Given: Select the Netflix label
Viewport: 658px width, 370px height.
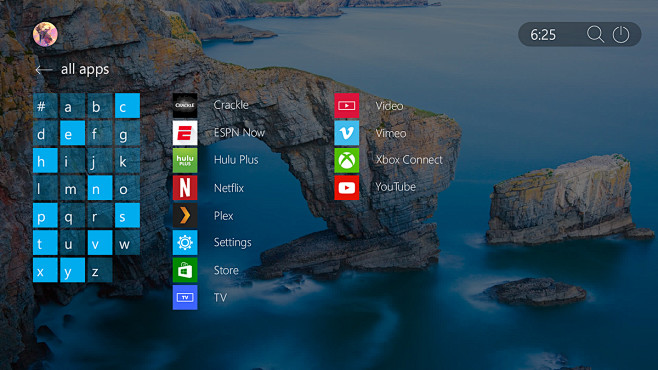Looking at the screenshot, I should coord(229,188).
